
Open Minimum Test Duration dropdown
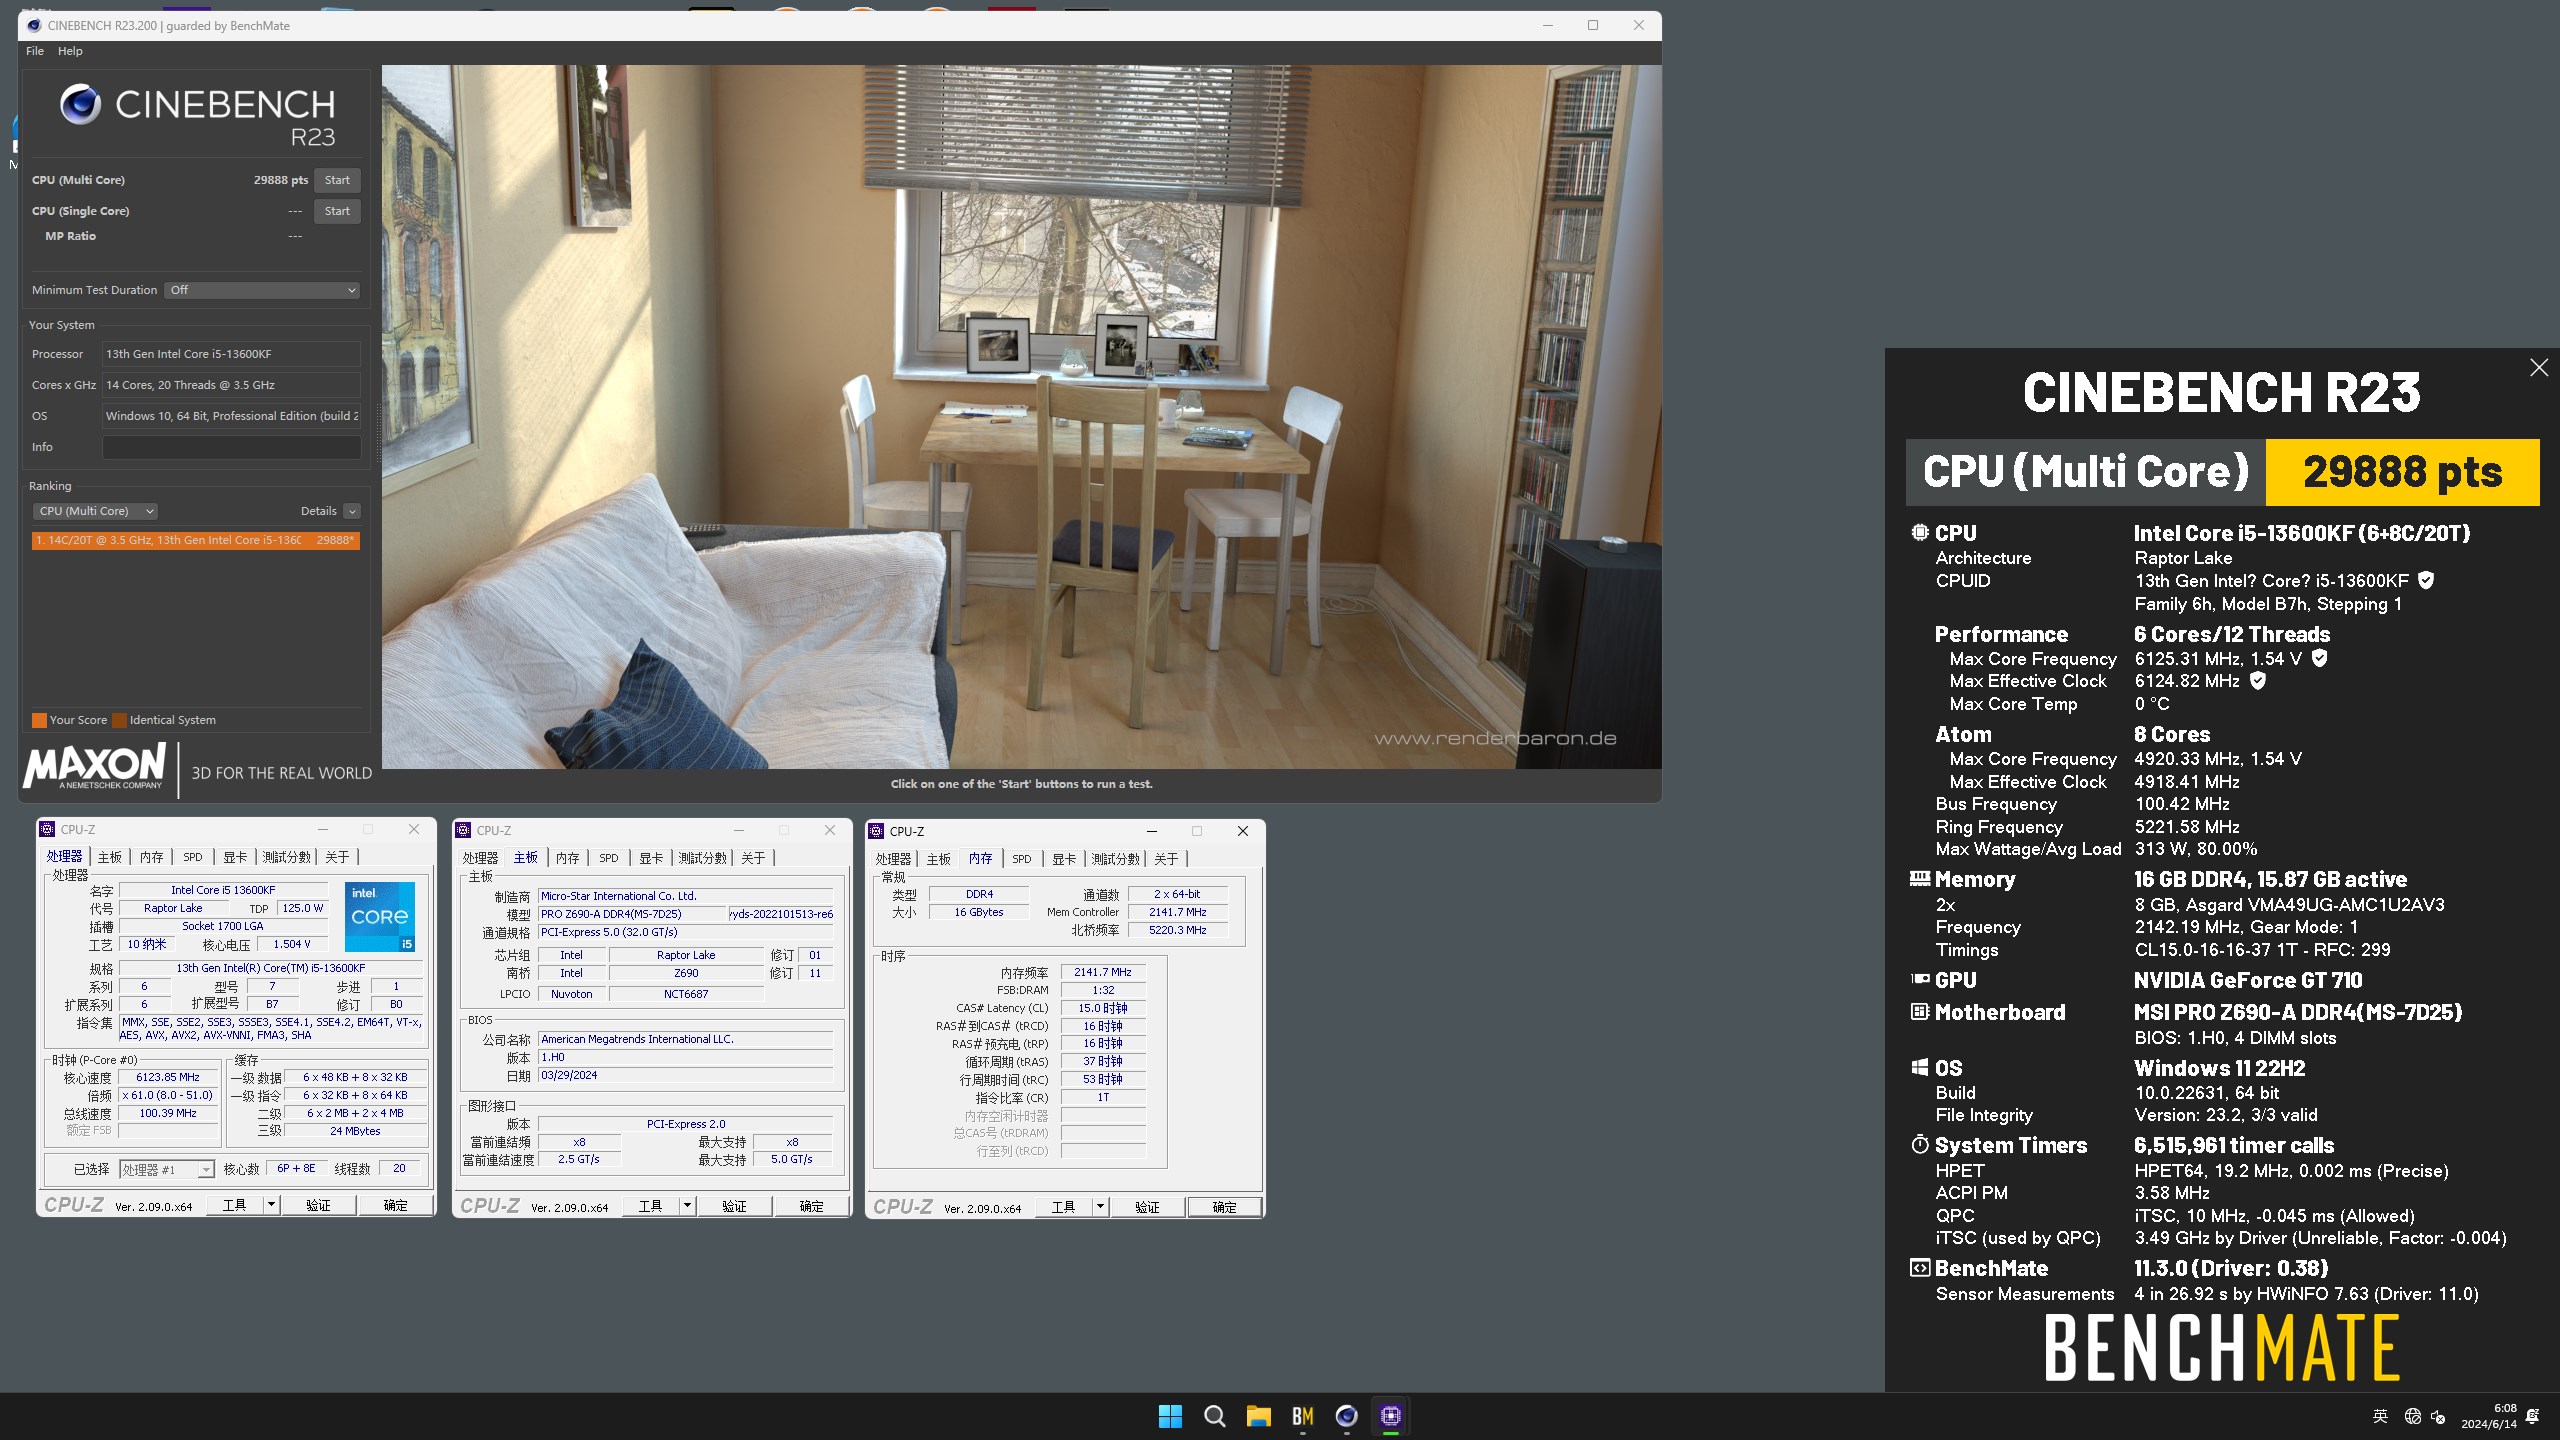click(x=263, y=290)
